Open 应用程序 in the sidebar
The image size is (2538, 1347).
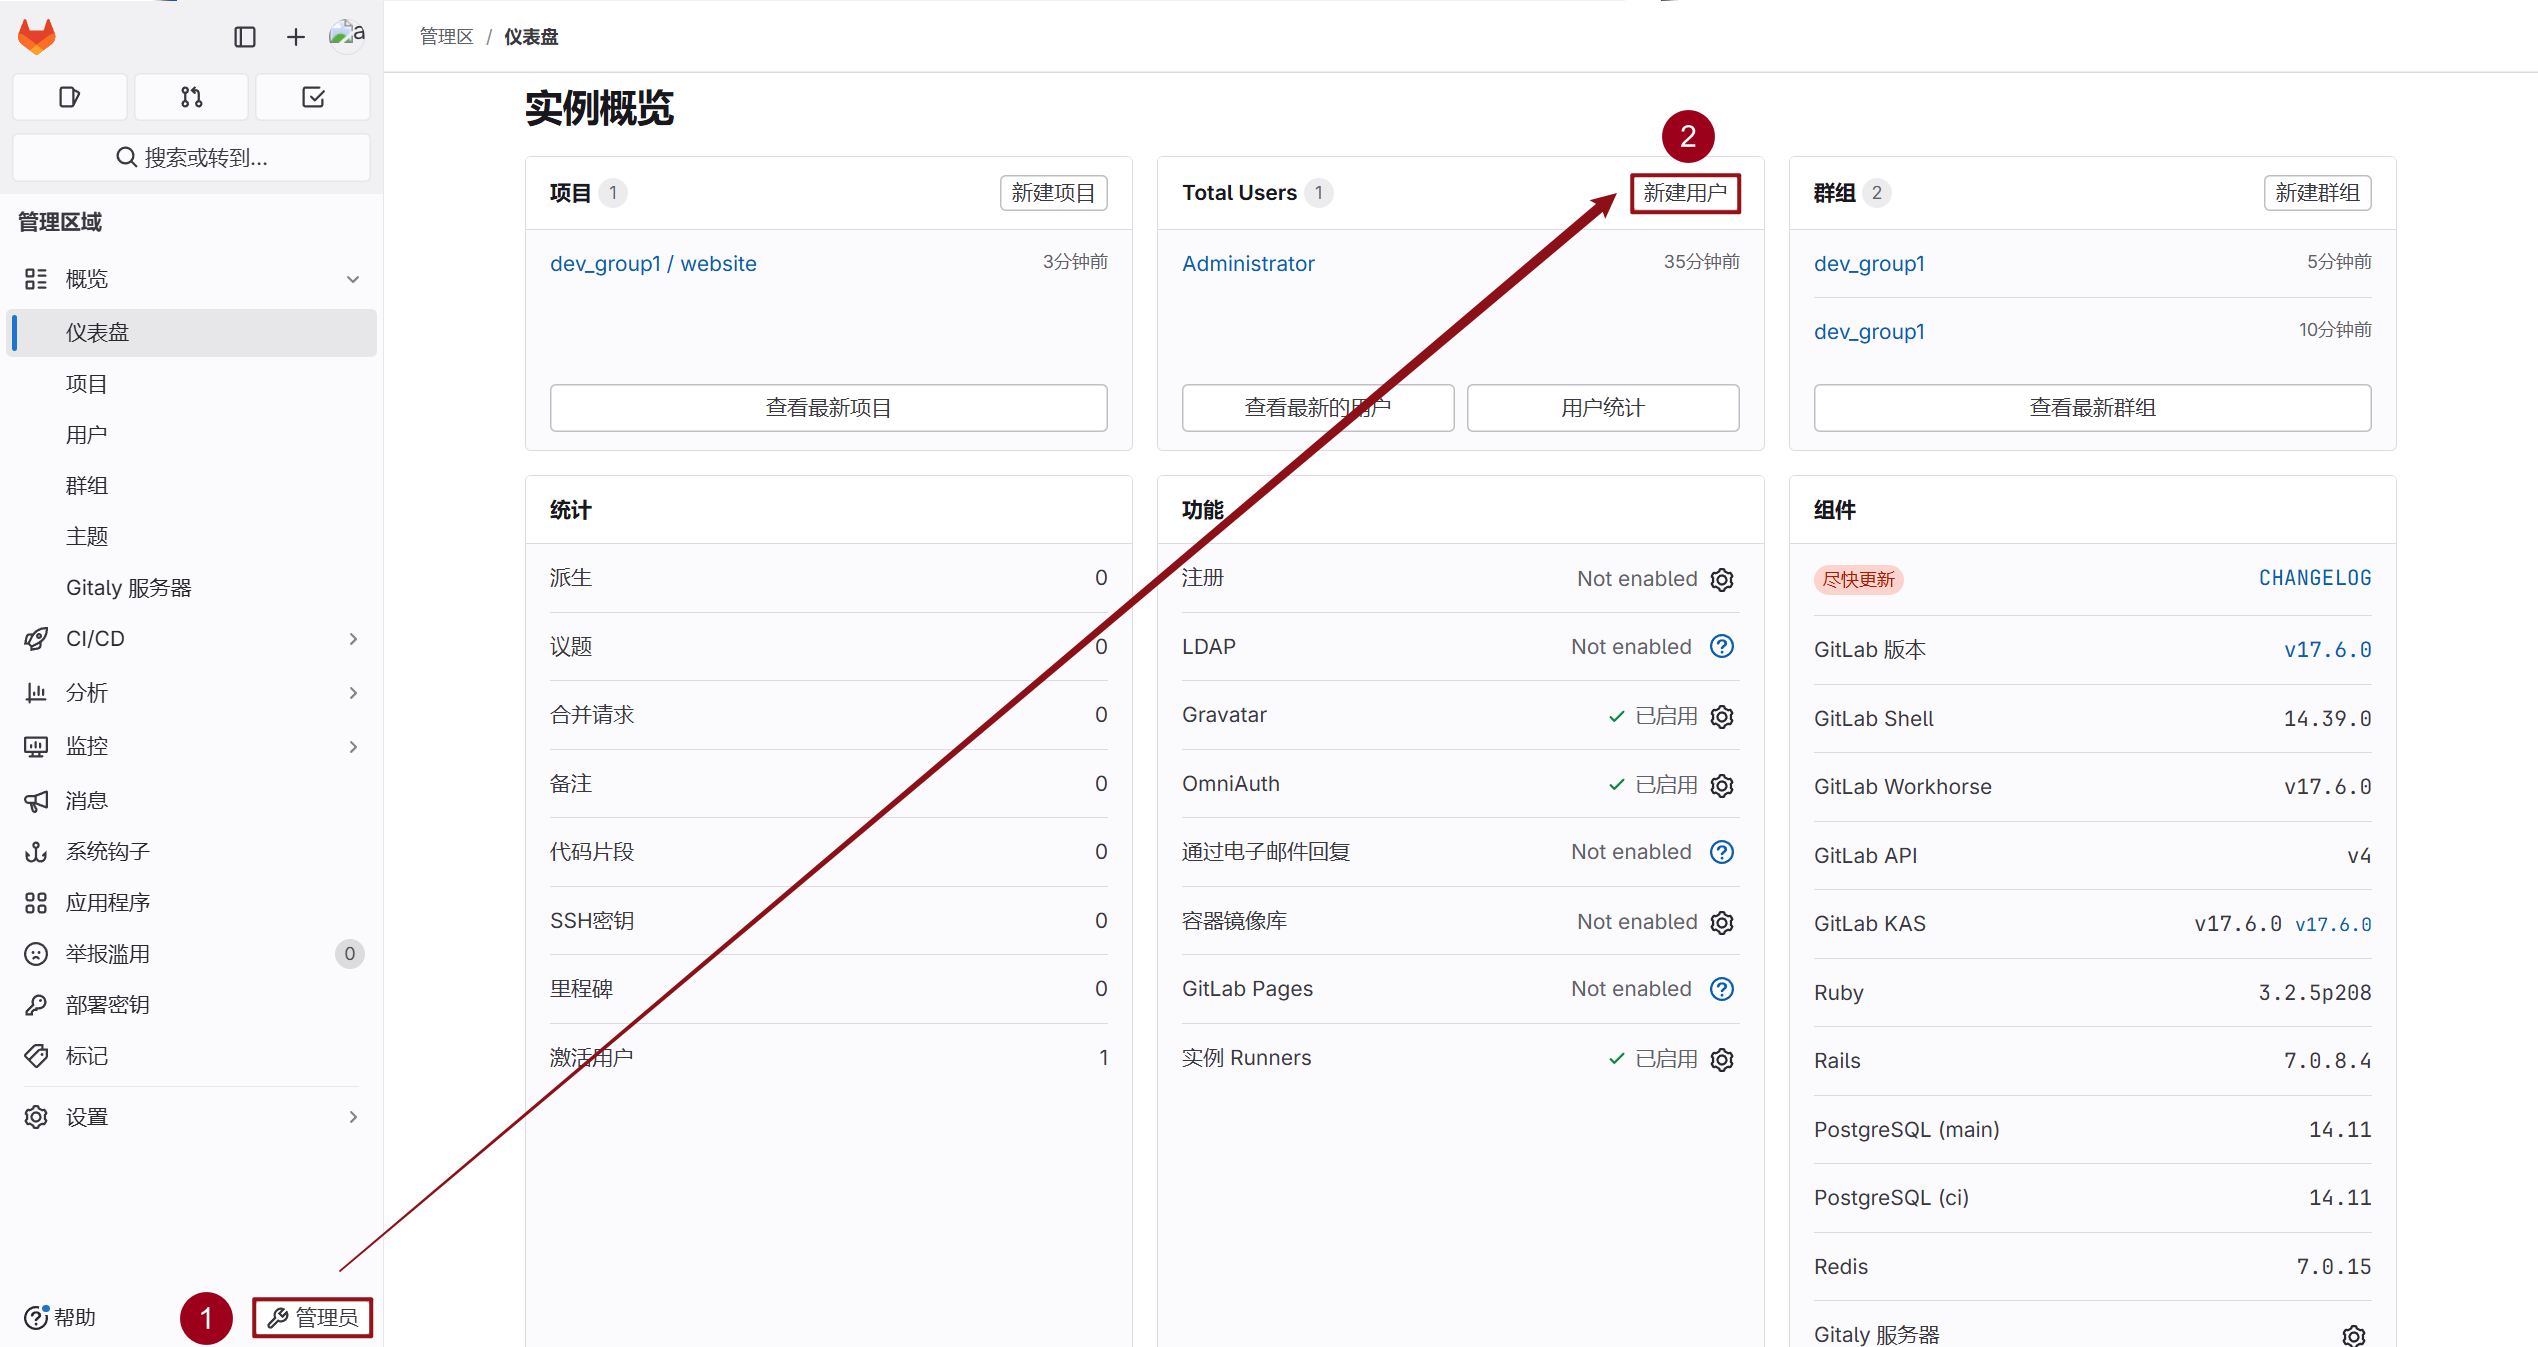pos(191,903)
